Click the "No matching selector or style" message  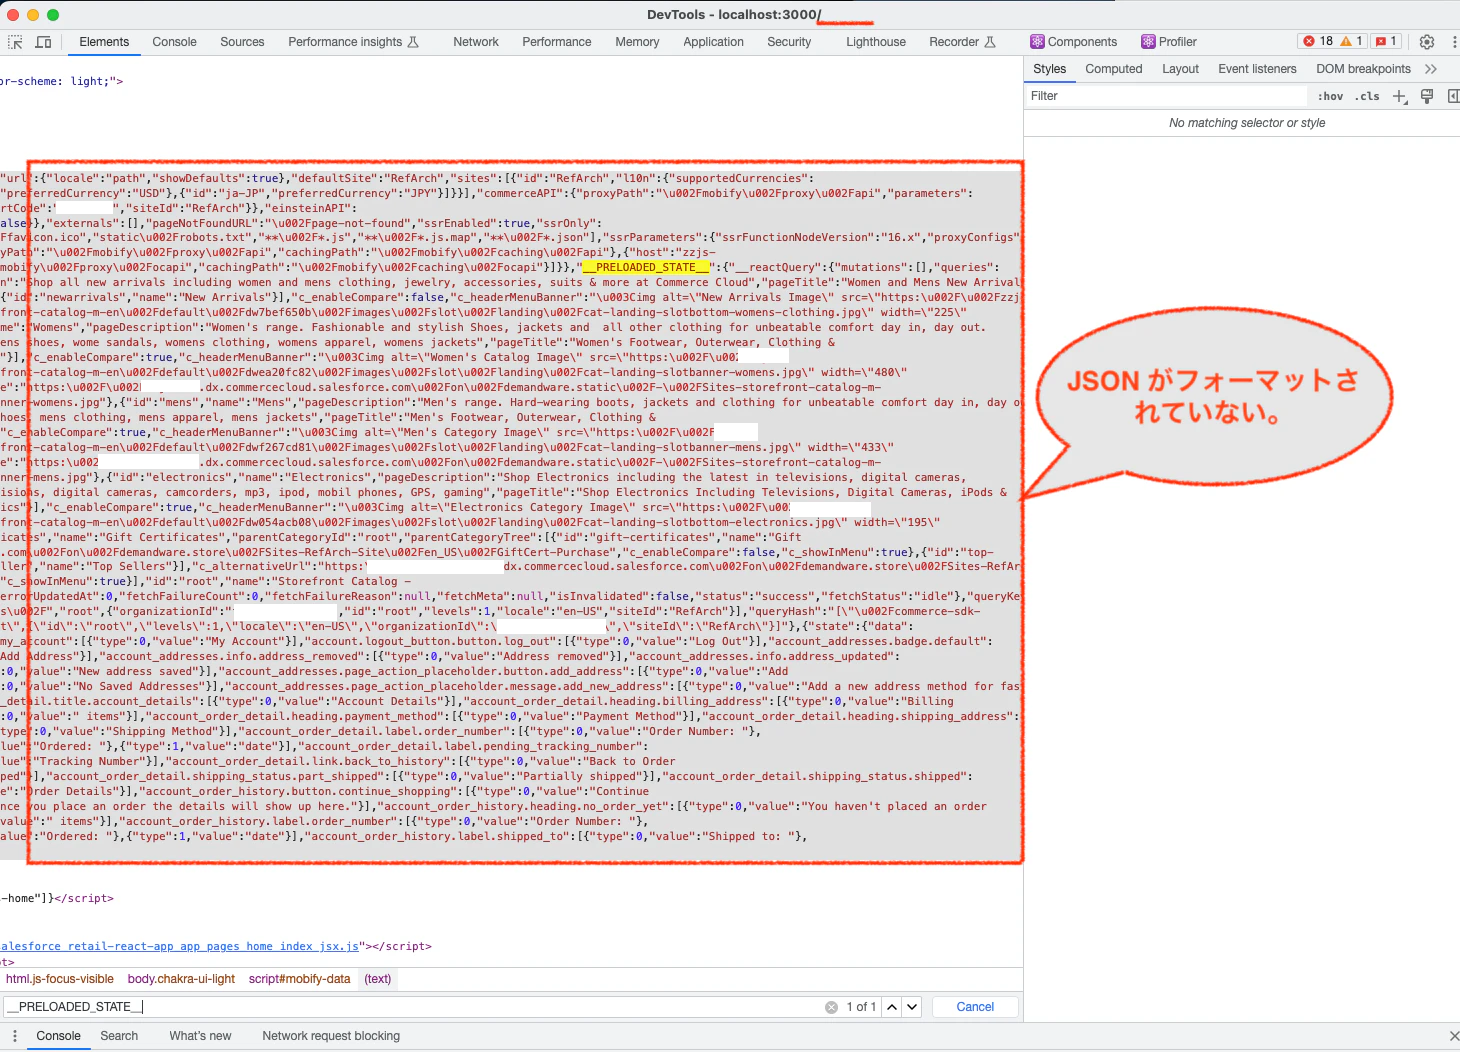click(x=1247, y=123)
